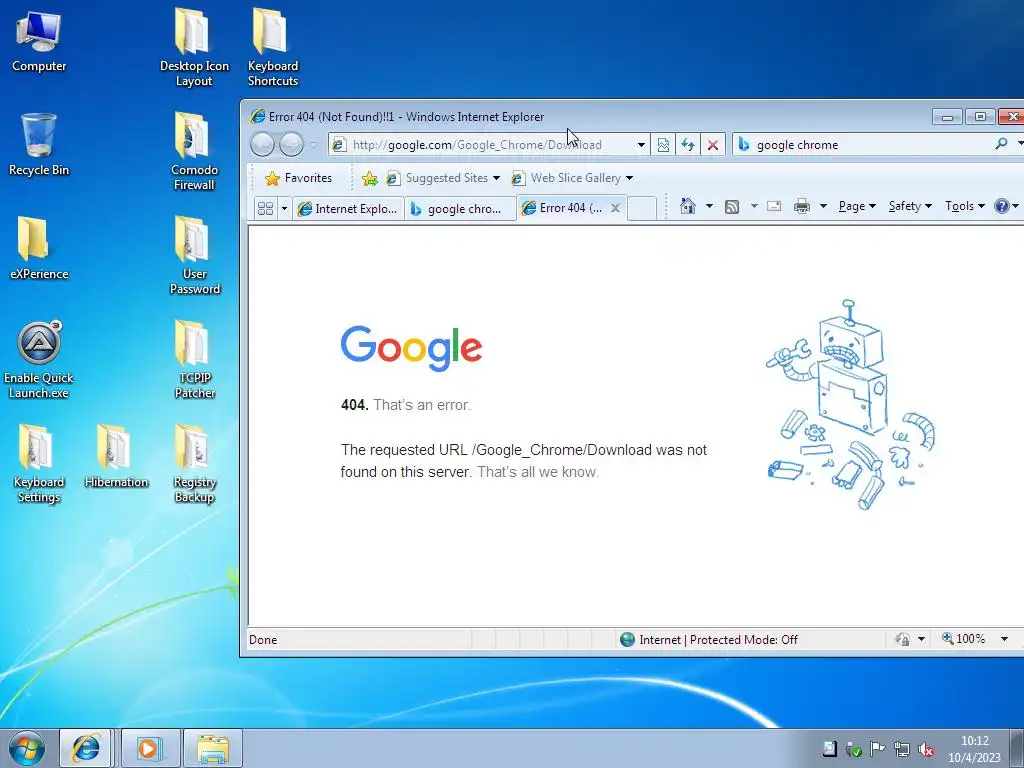Select the TCPIP Patcher folder
The width and height of the screenshot is (1024, 768).
194,360
